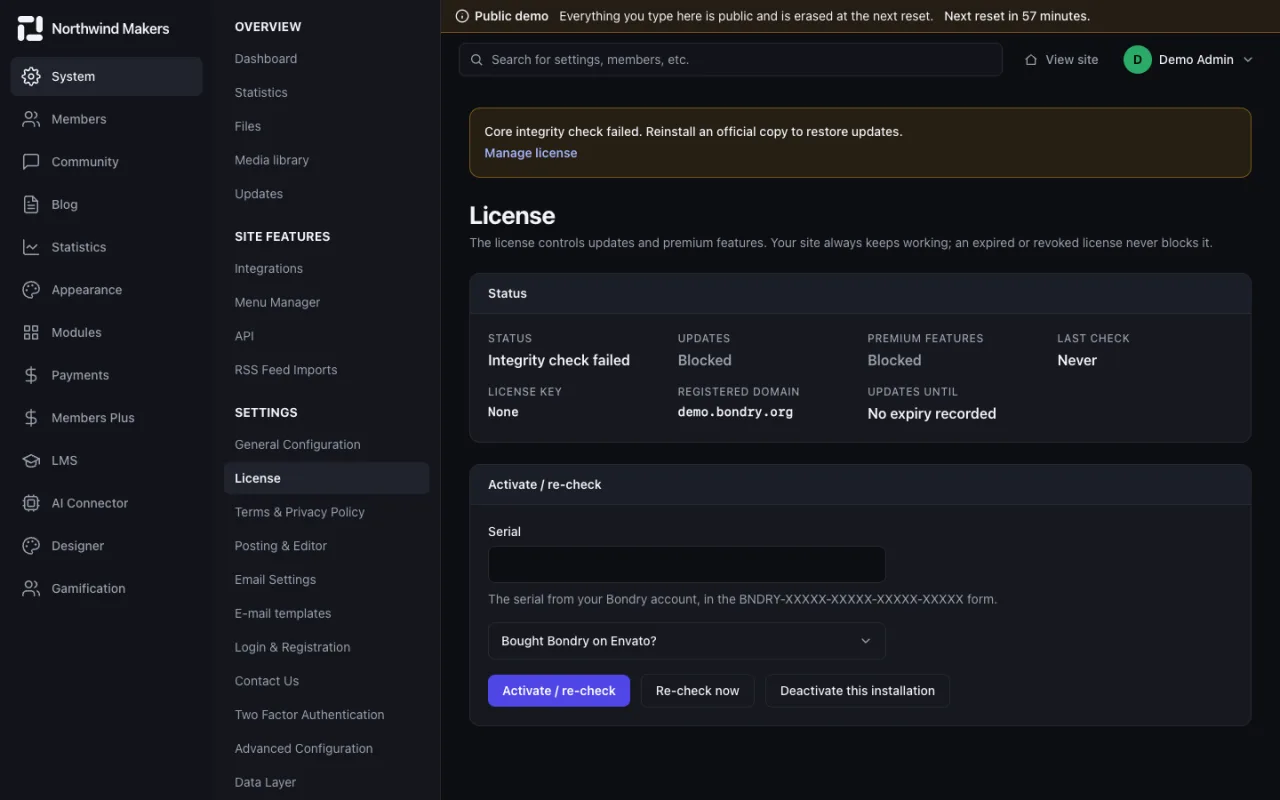Select the License settings item
The image size is (1280, 800).
tap(327, 478)
